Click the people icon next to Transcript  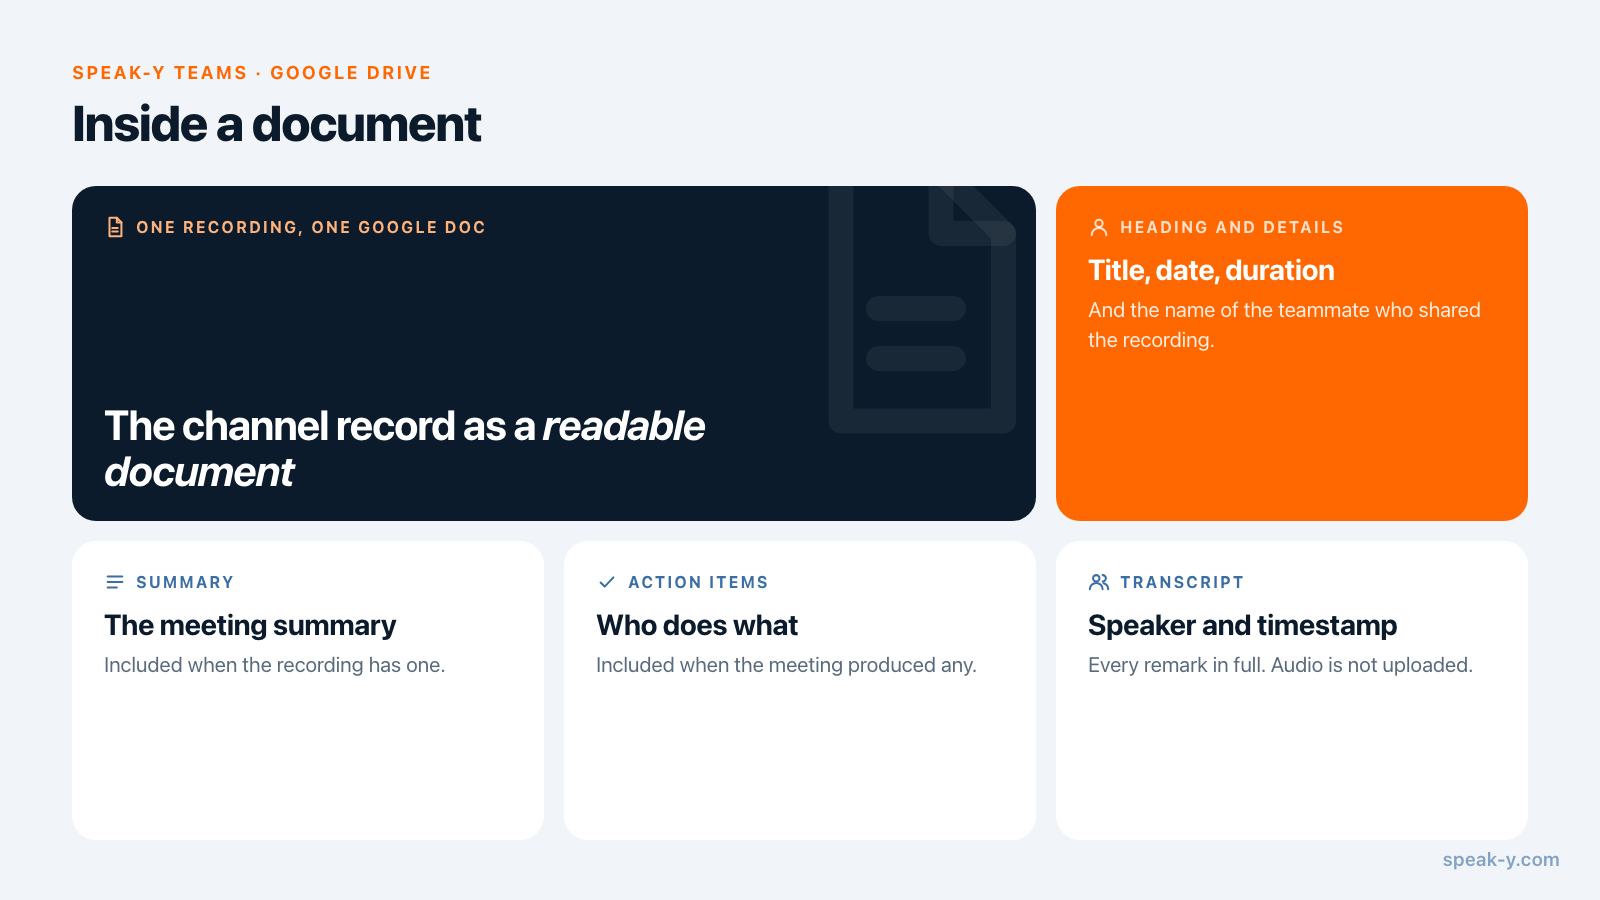[x=1099, y=582]
